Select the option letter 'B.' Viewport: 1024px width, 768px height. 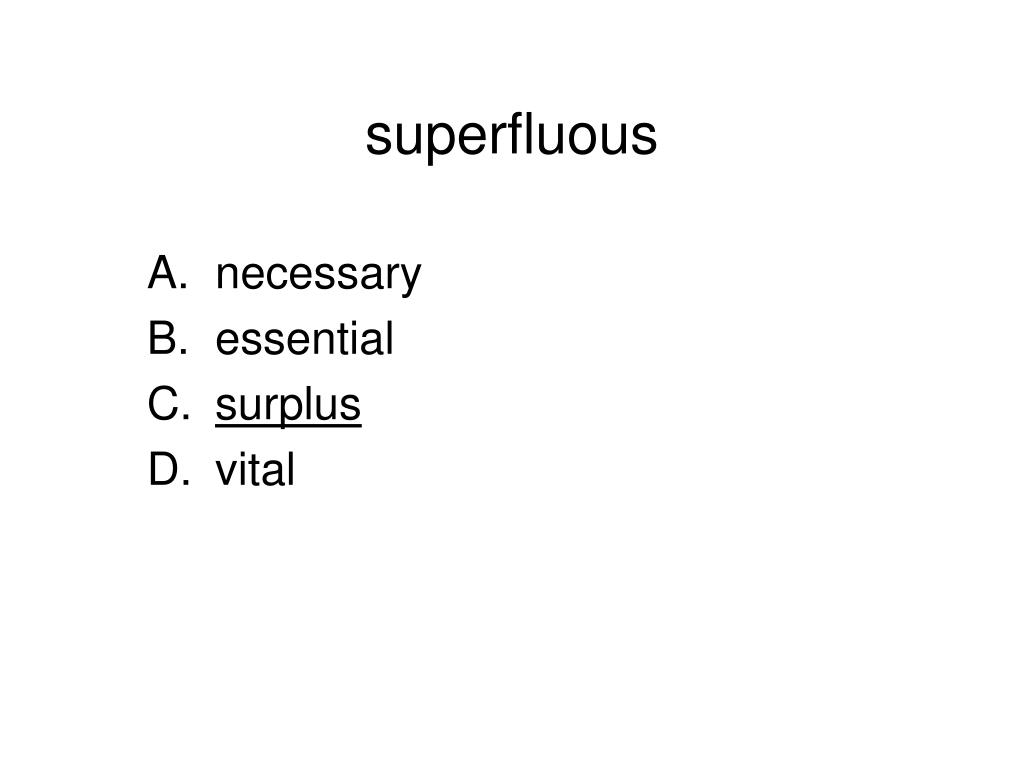pyautogui.click(x=168, y=338)
